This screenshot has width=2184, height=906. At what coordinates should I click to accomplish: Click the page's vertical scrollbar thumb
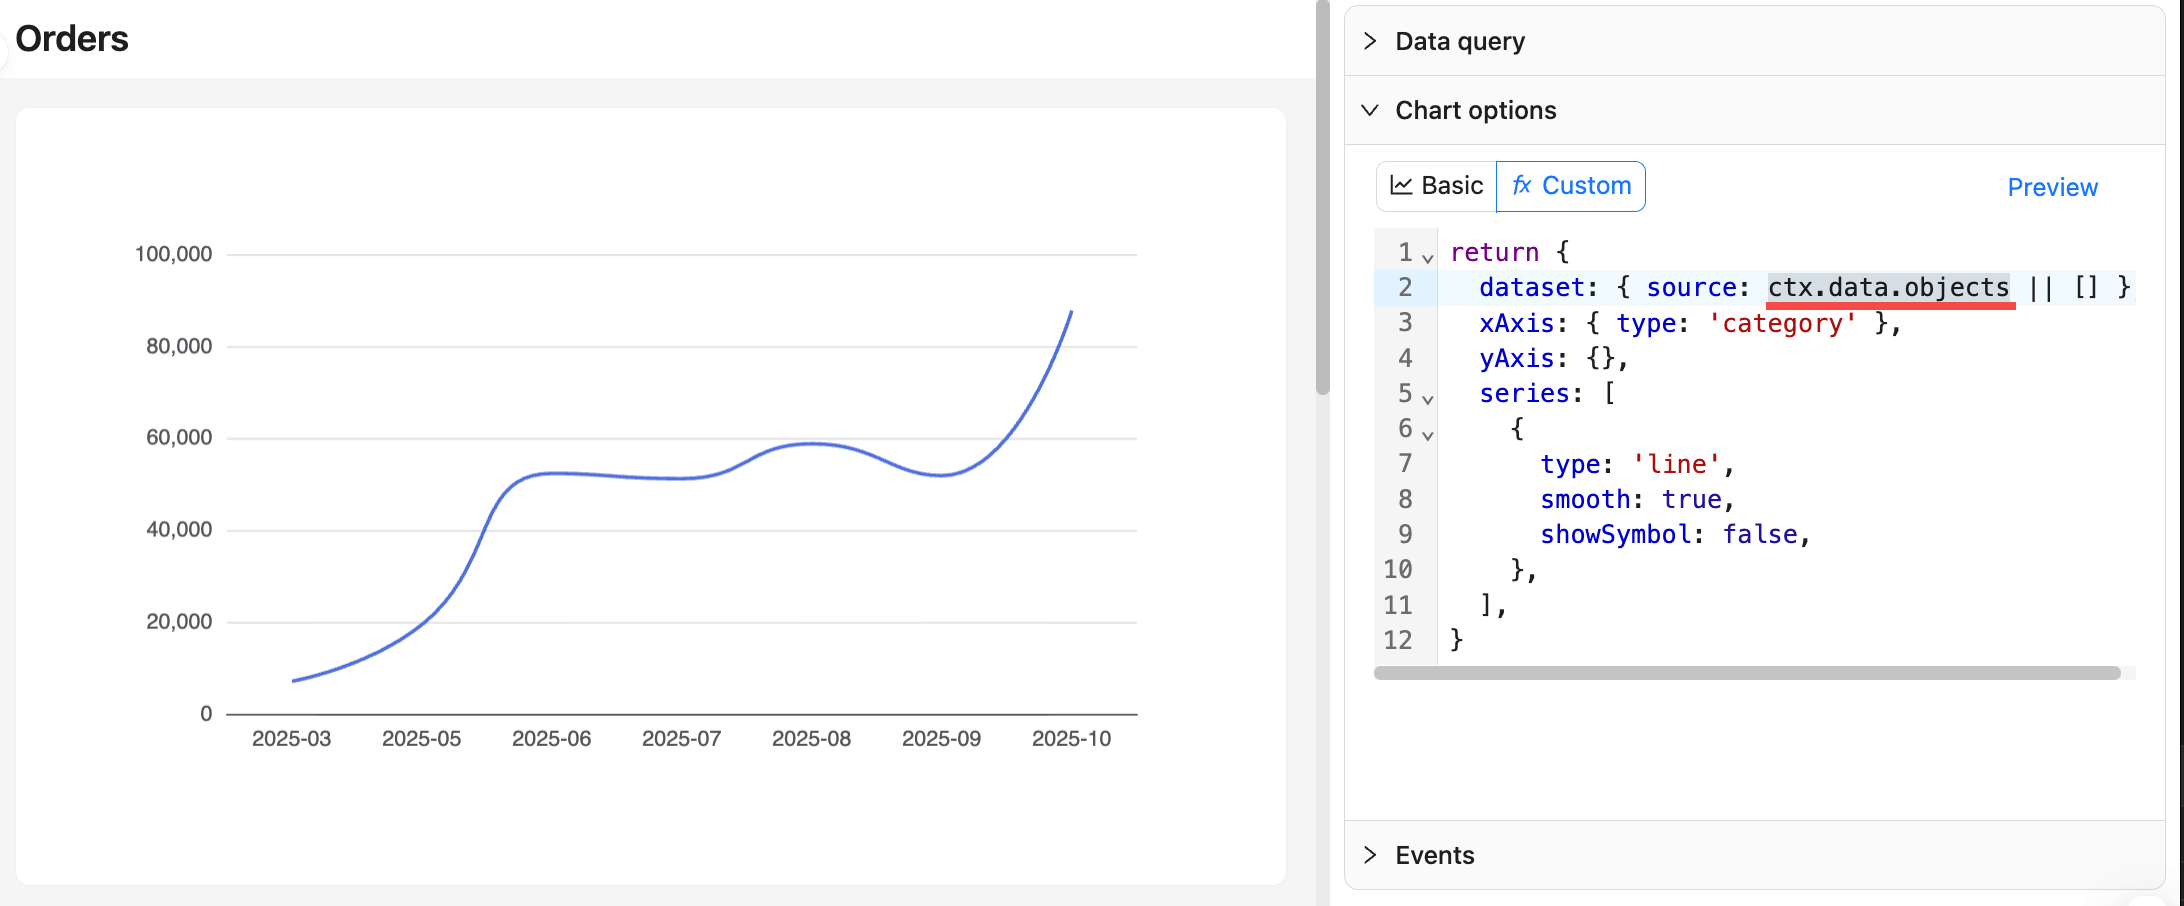coord(1322,200)
